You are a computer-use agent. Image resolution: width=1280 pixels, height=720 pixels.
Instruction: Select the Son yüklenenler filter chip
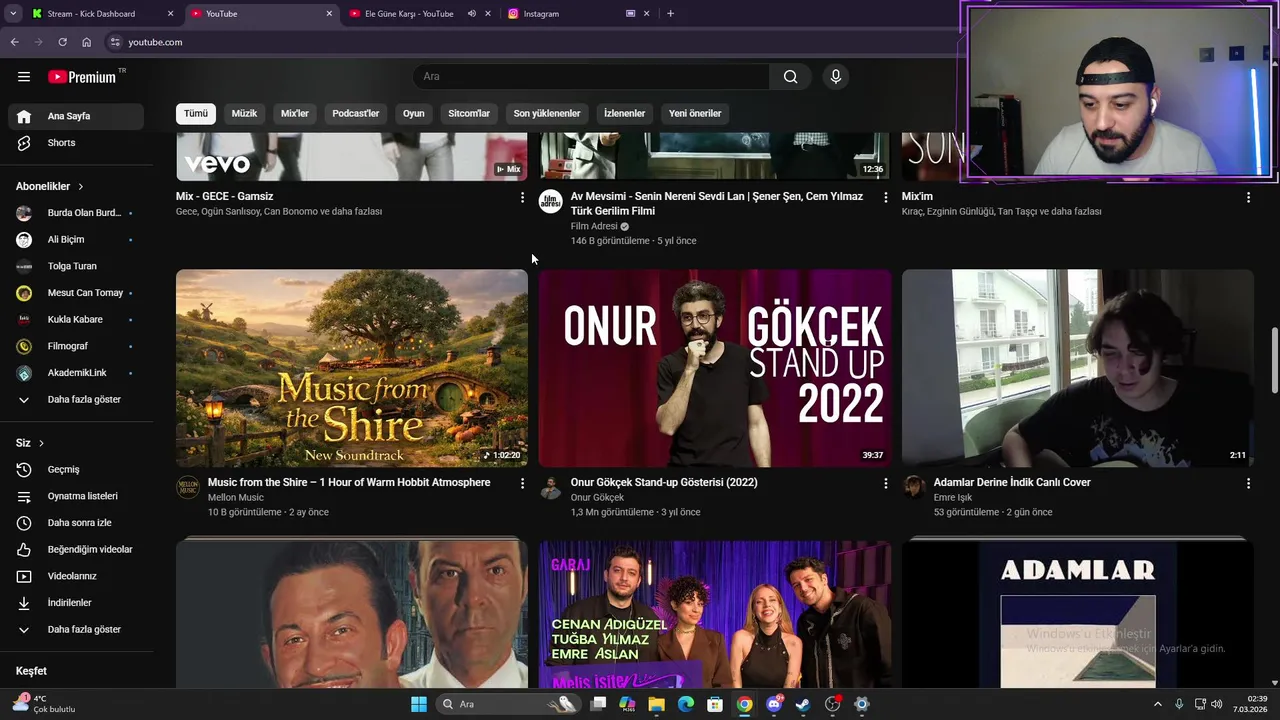pos(547,114)
